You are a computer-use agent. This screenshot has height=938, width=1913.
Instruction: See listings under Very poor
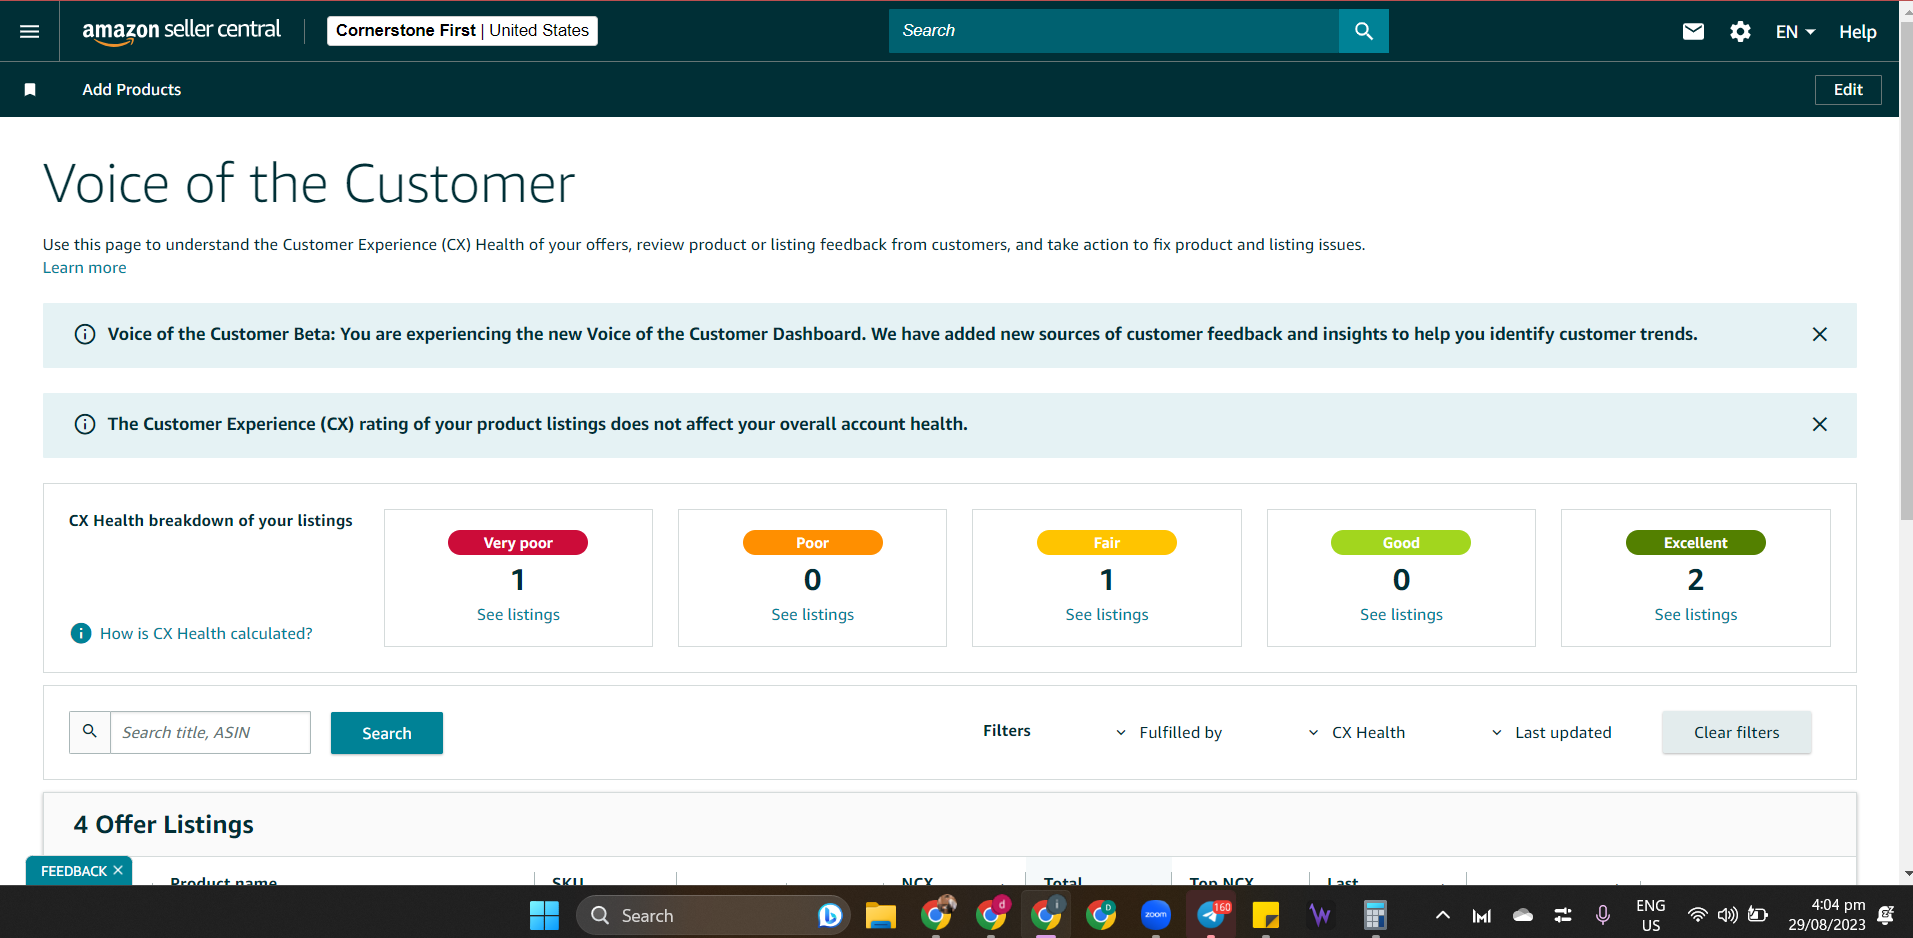click(518, 615)
